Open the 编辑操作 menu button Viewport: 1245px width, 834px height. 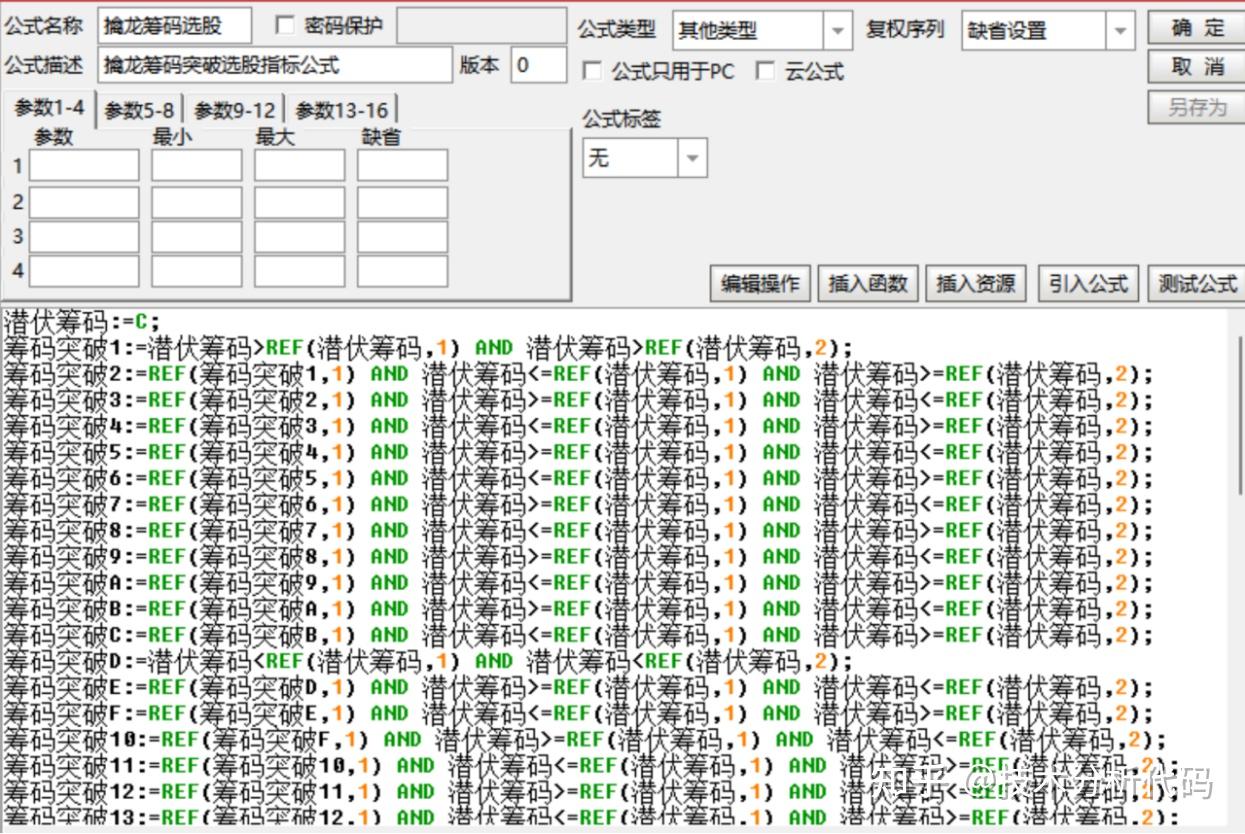pyautogui.click(x=761, y=283)
